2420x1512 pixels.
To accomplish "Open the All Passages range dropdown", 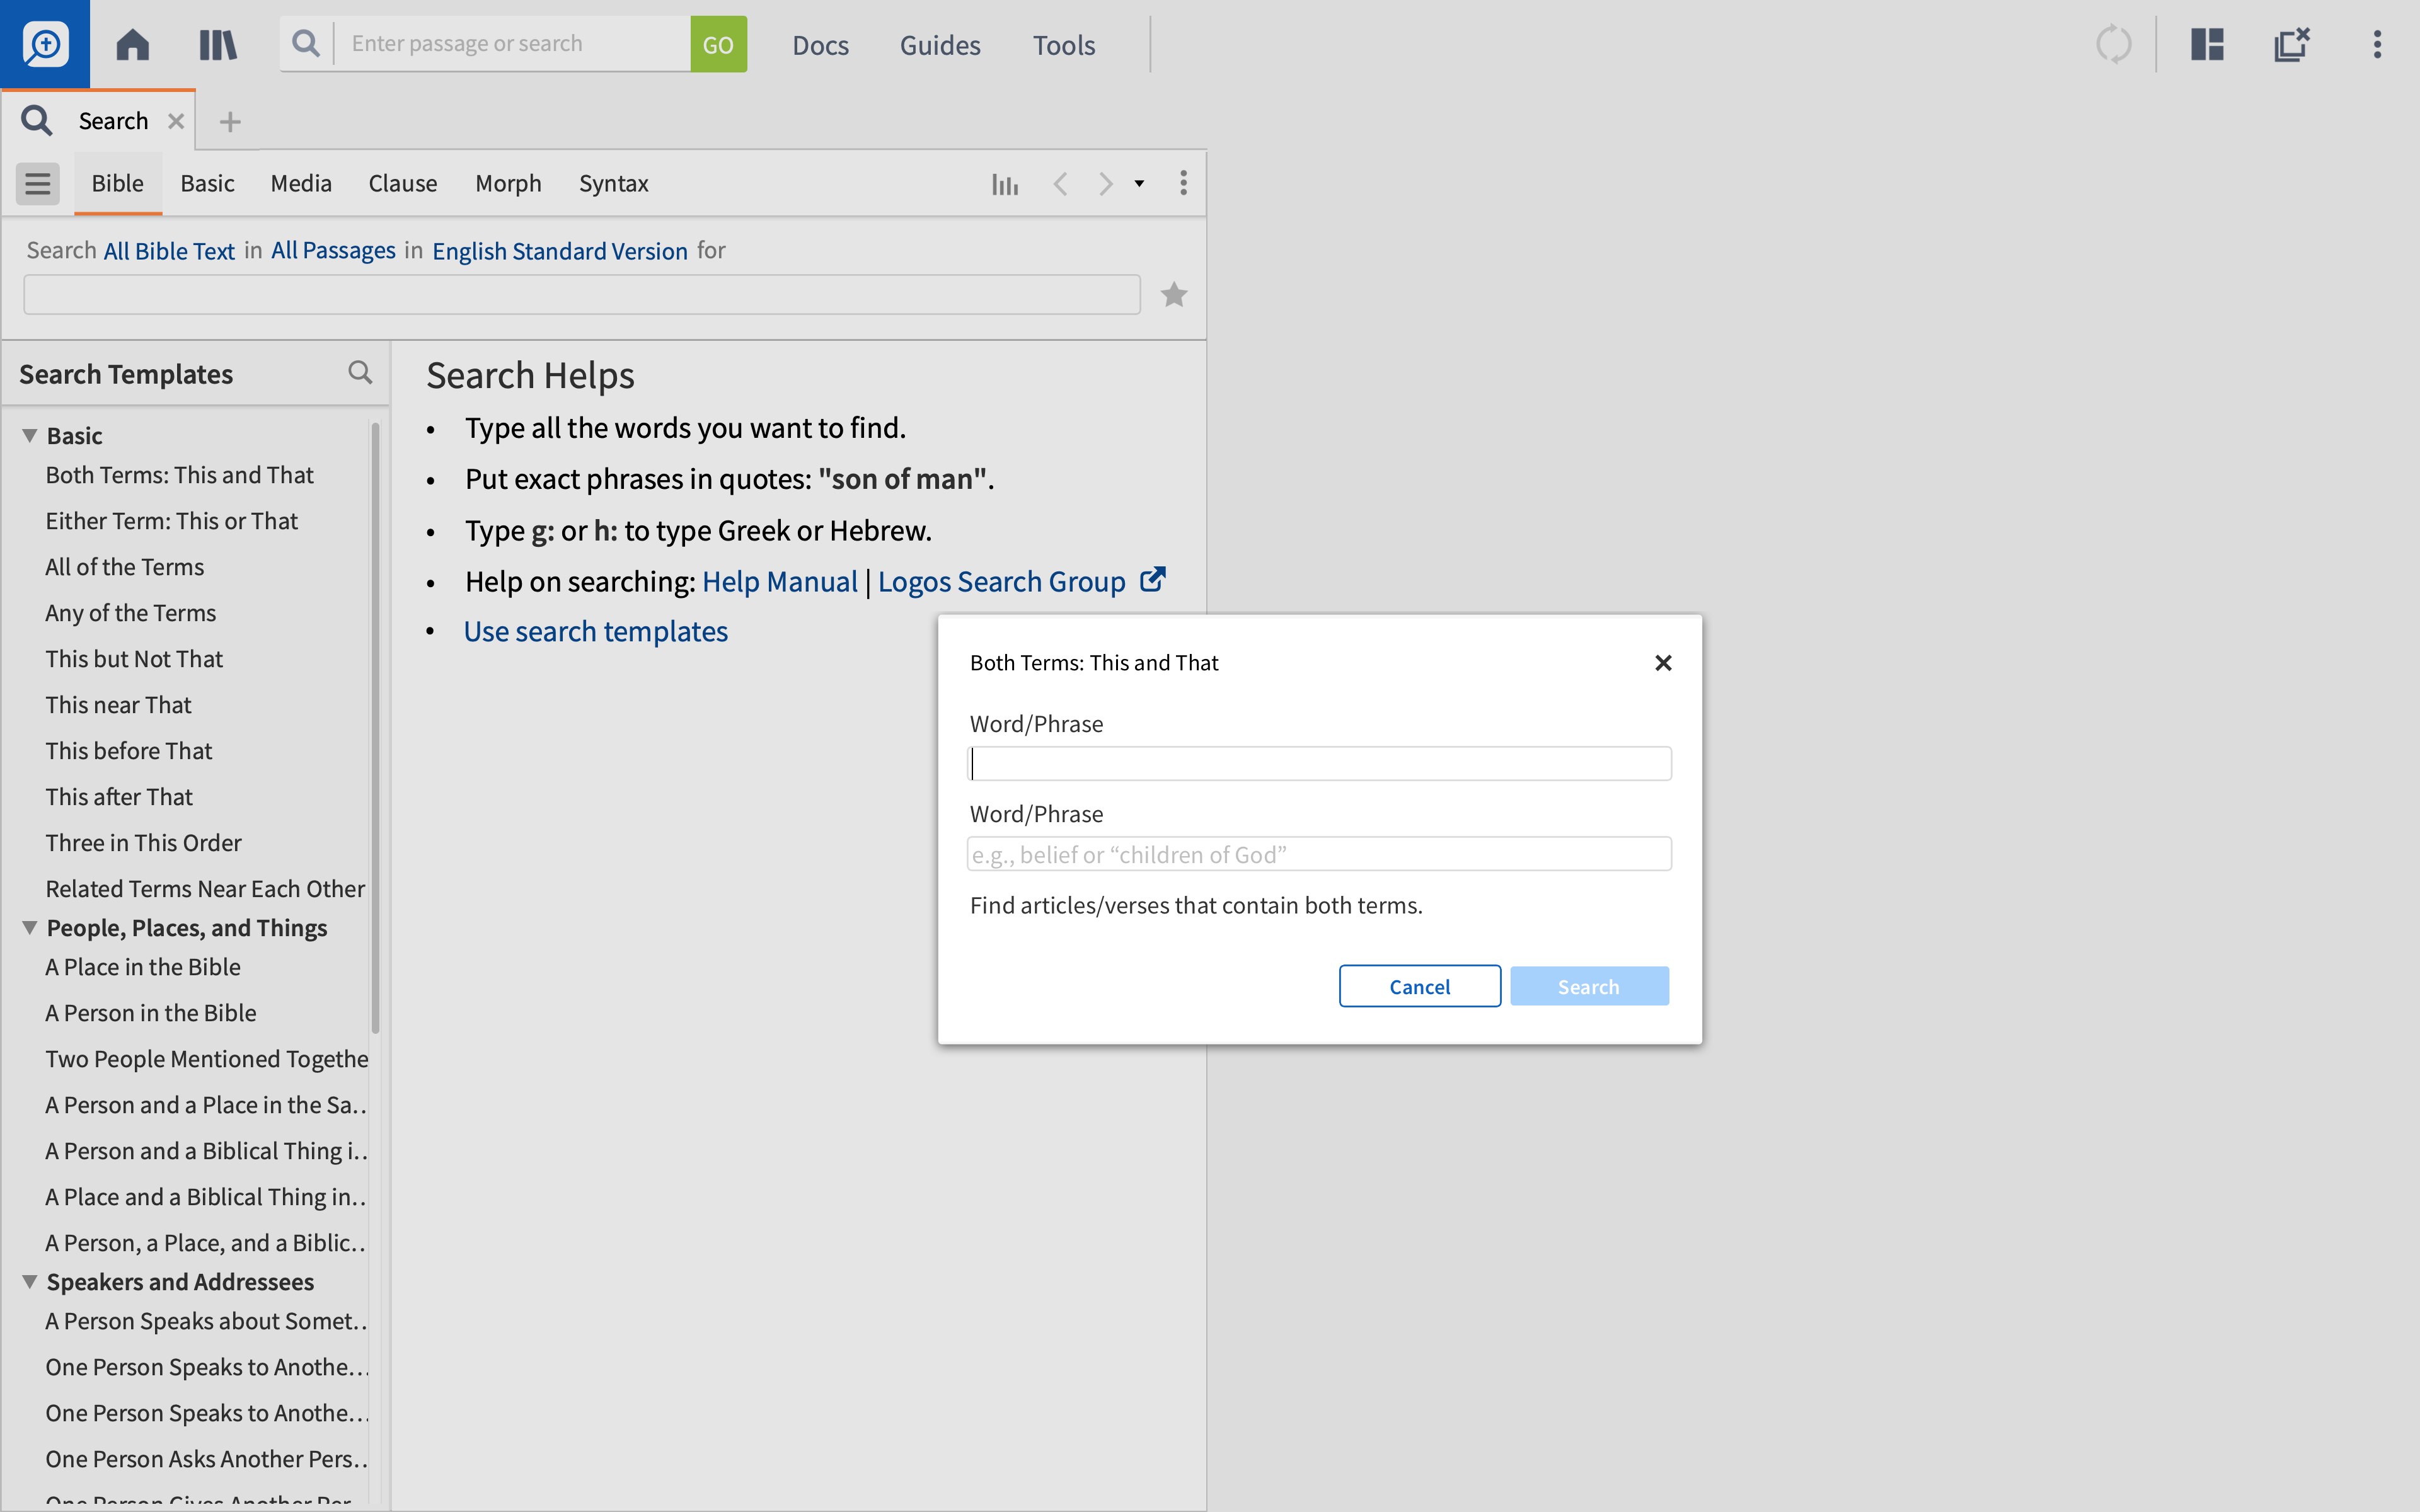I will click(x=333, y=251).
